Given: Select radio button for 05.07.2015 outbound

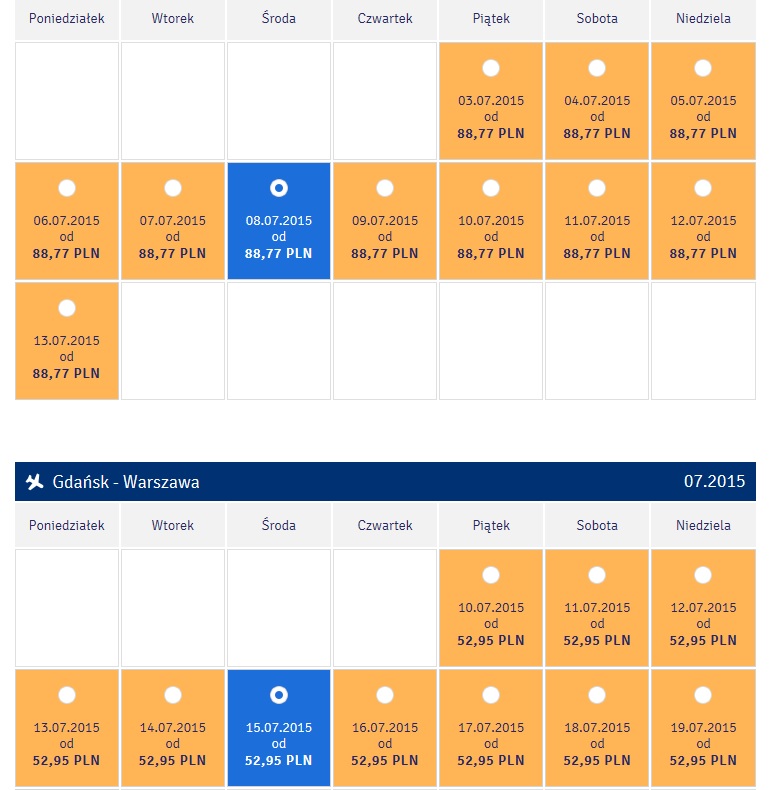Looking at the screenshot, I should click(703, 68).
